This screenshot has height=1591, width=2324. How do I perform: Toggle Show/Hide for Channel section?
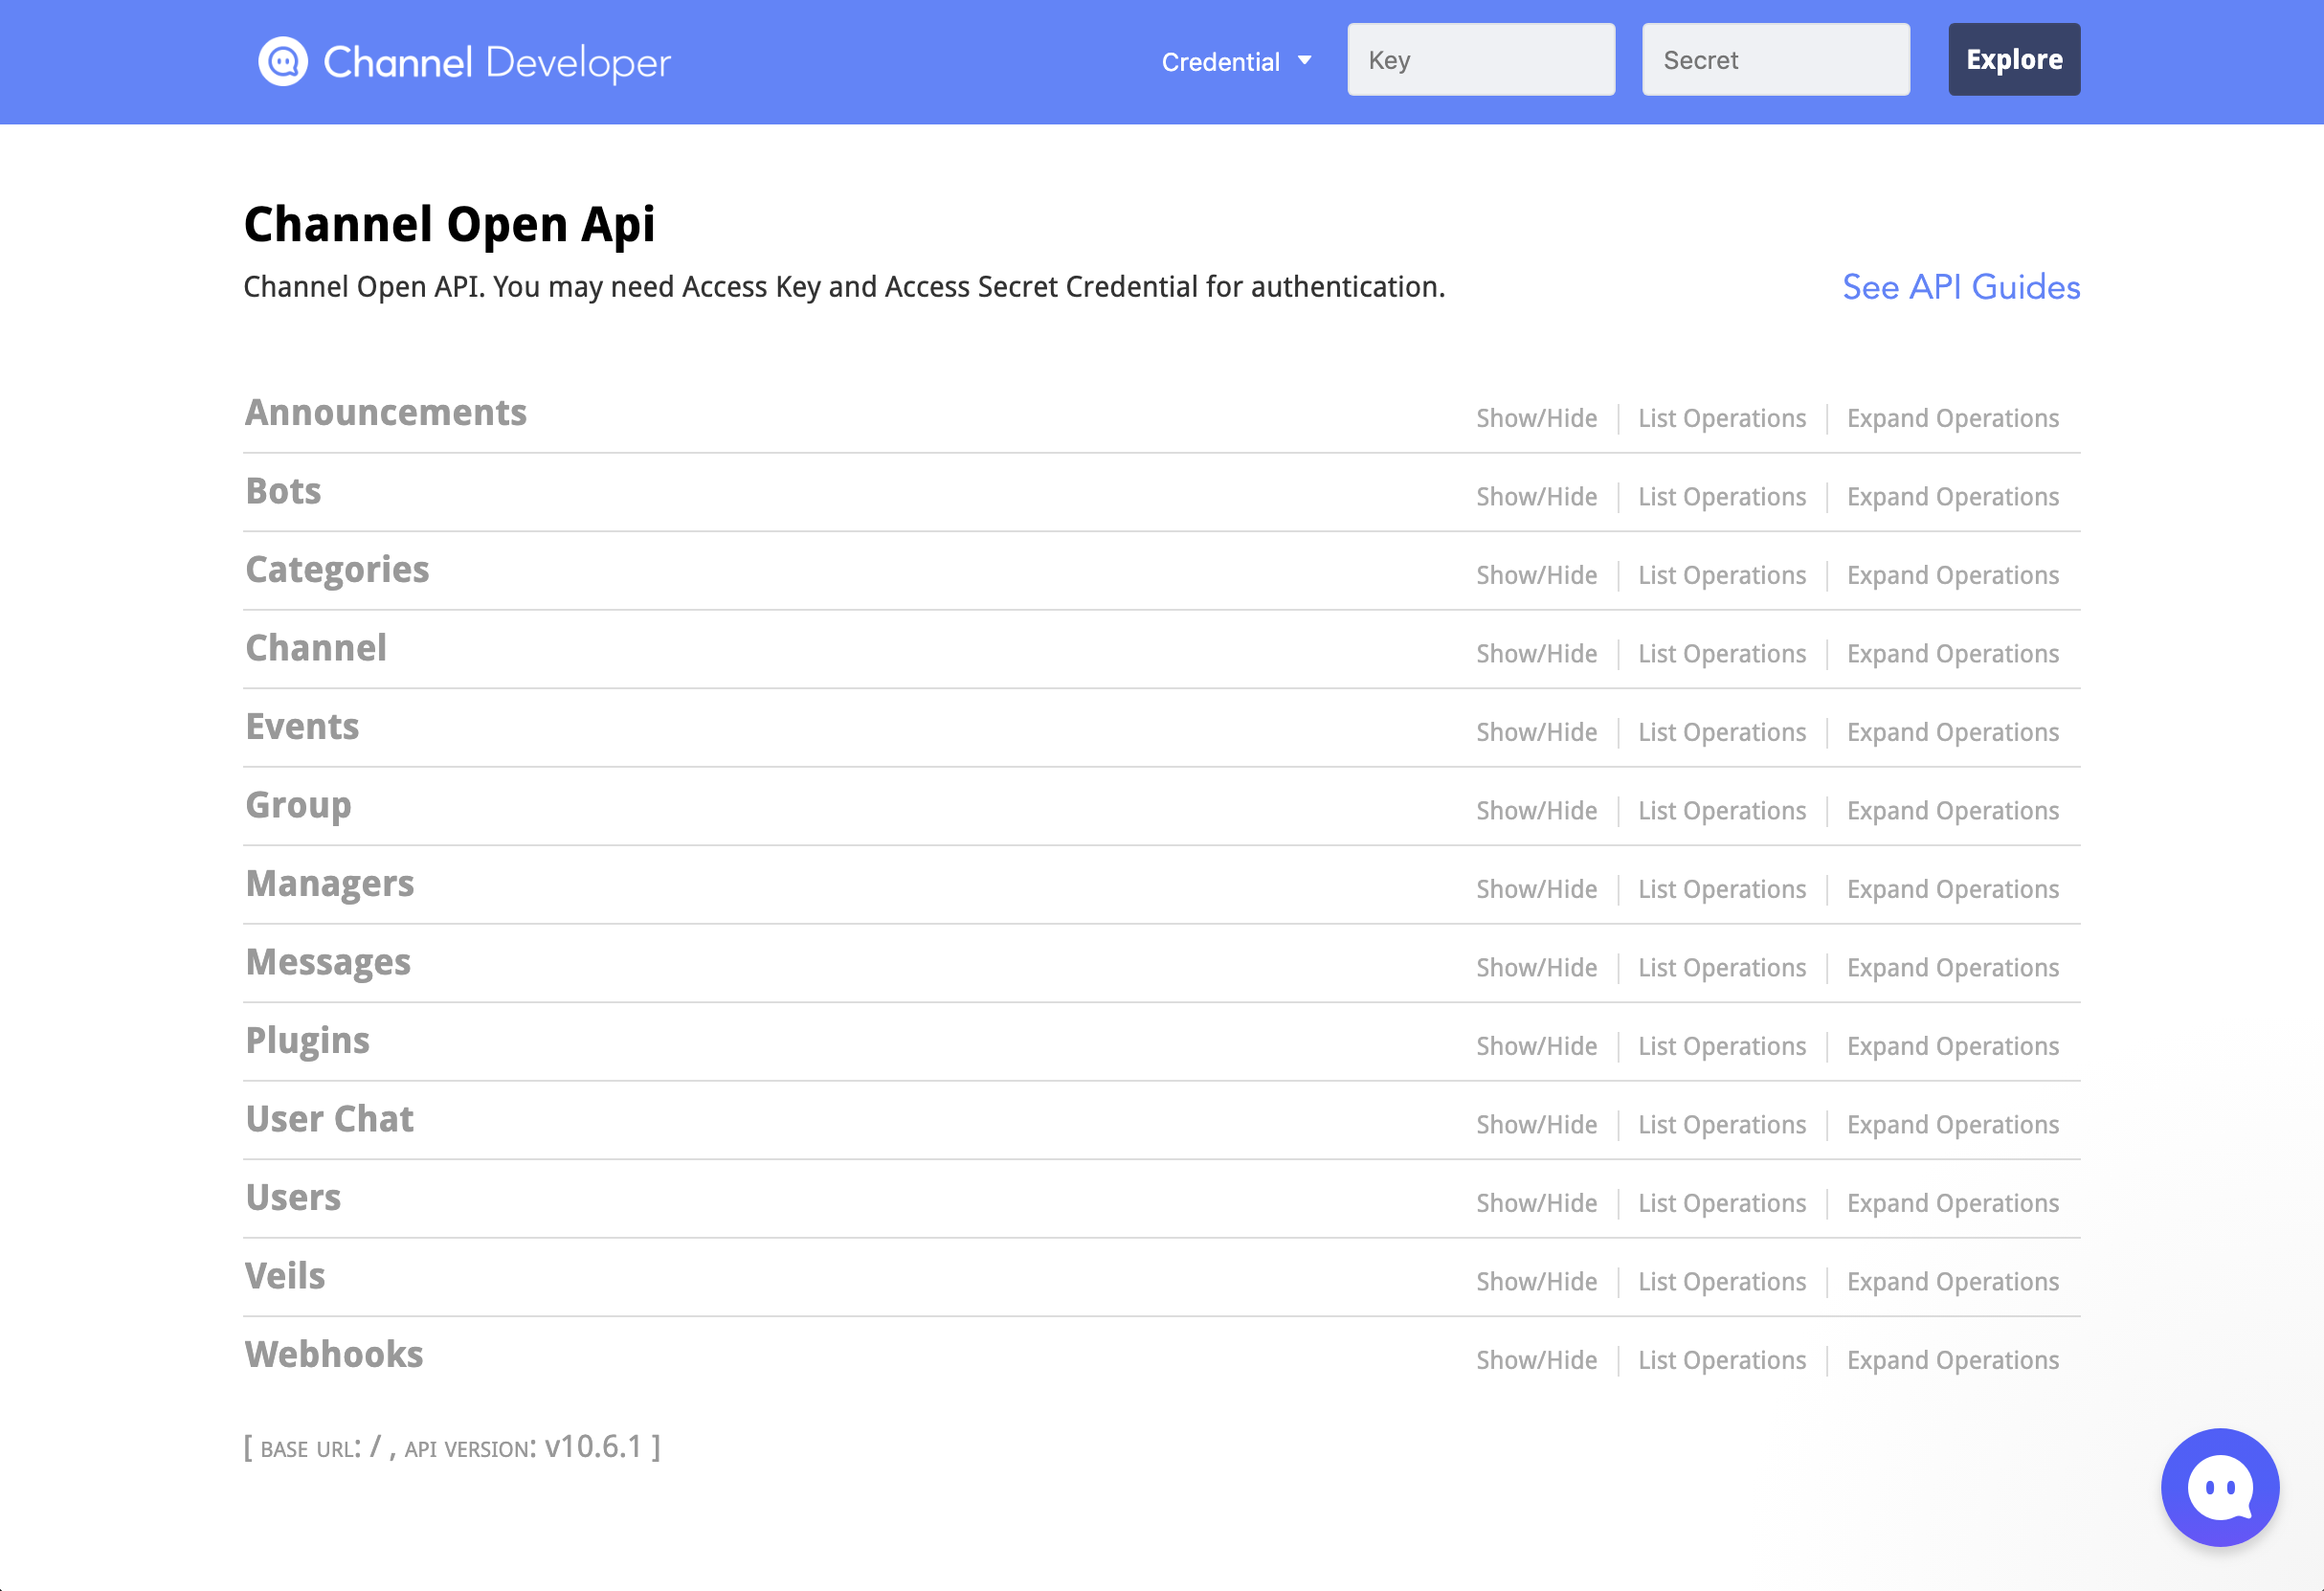tap(1536, 654)
